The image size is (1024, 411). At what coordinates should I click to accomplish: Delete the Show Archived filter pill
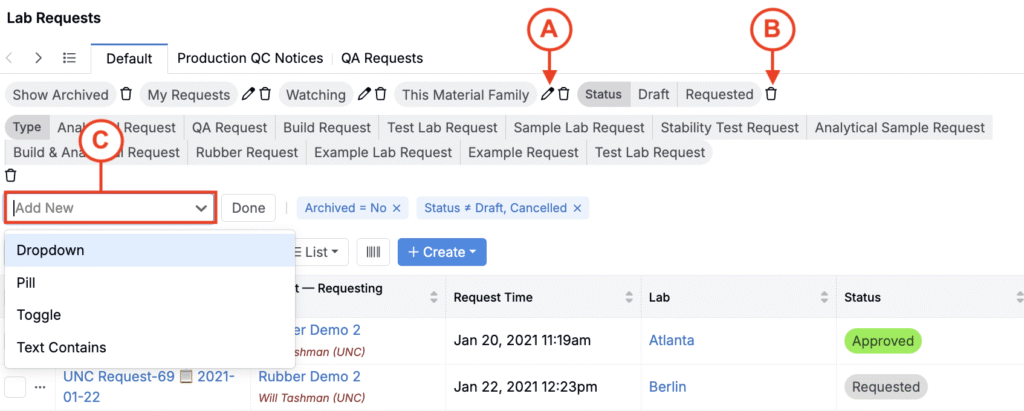click(126, 94)
